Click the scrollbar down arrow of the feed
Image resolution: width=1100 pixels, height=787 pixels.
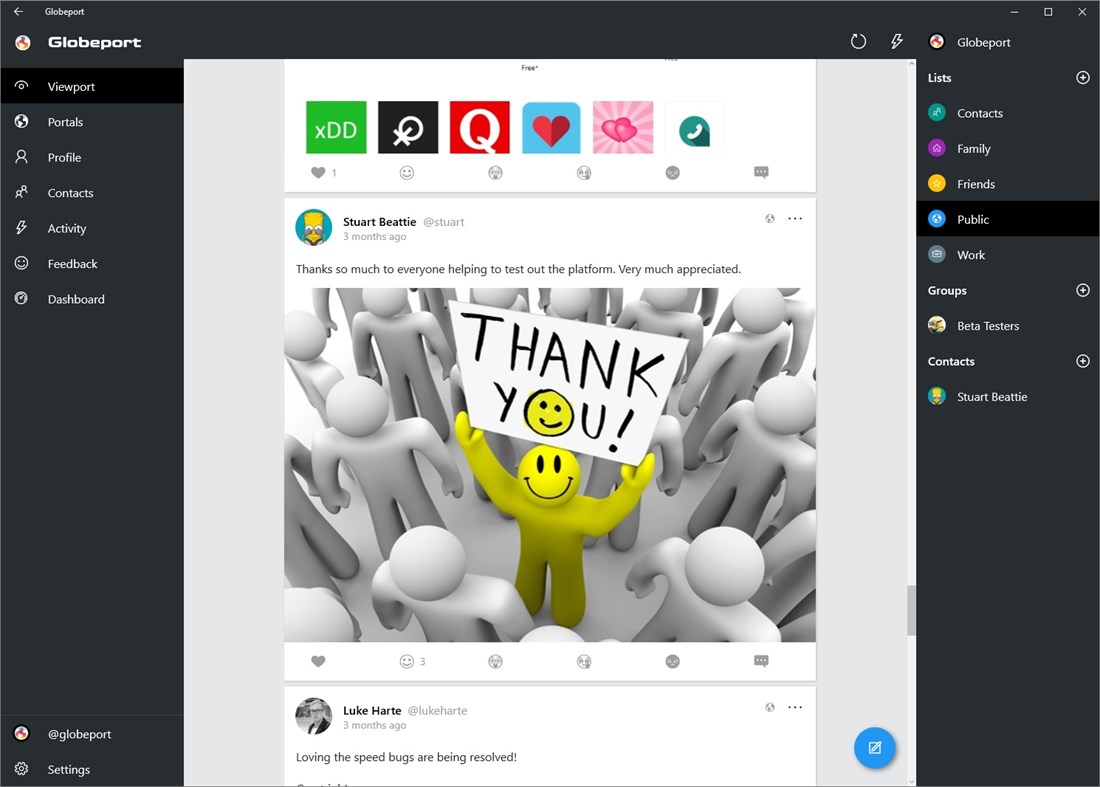click(911, 781)
